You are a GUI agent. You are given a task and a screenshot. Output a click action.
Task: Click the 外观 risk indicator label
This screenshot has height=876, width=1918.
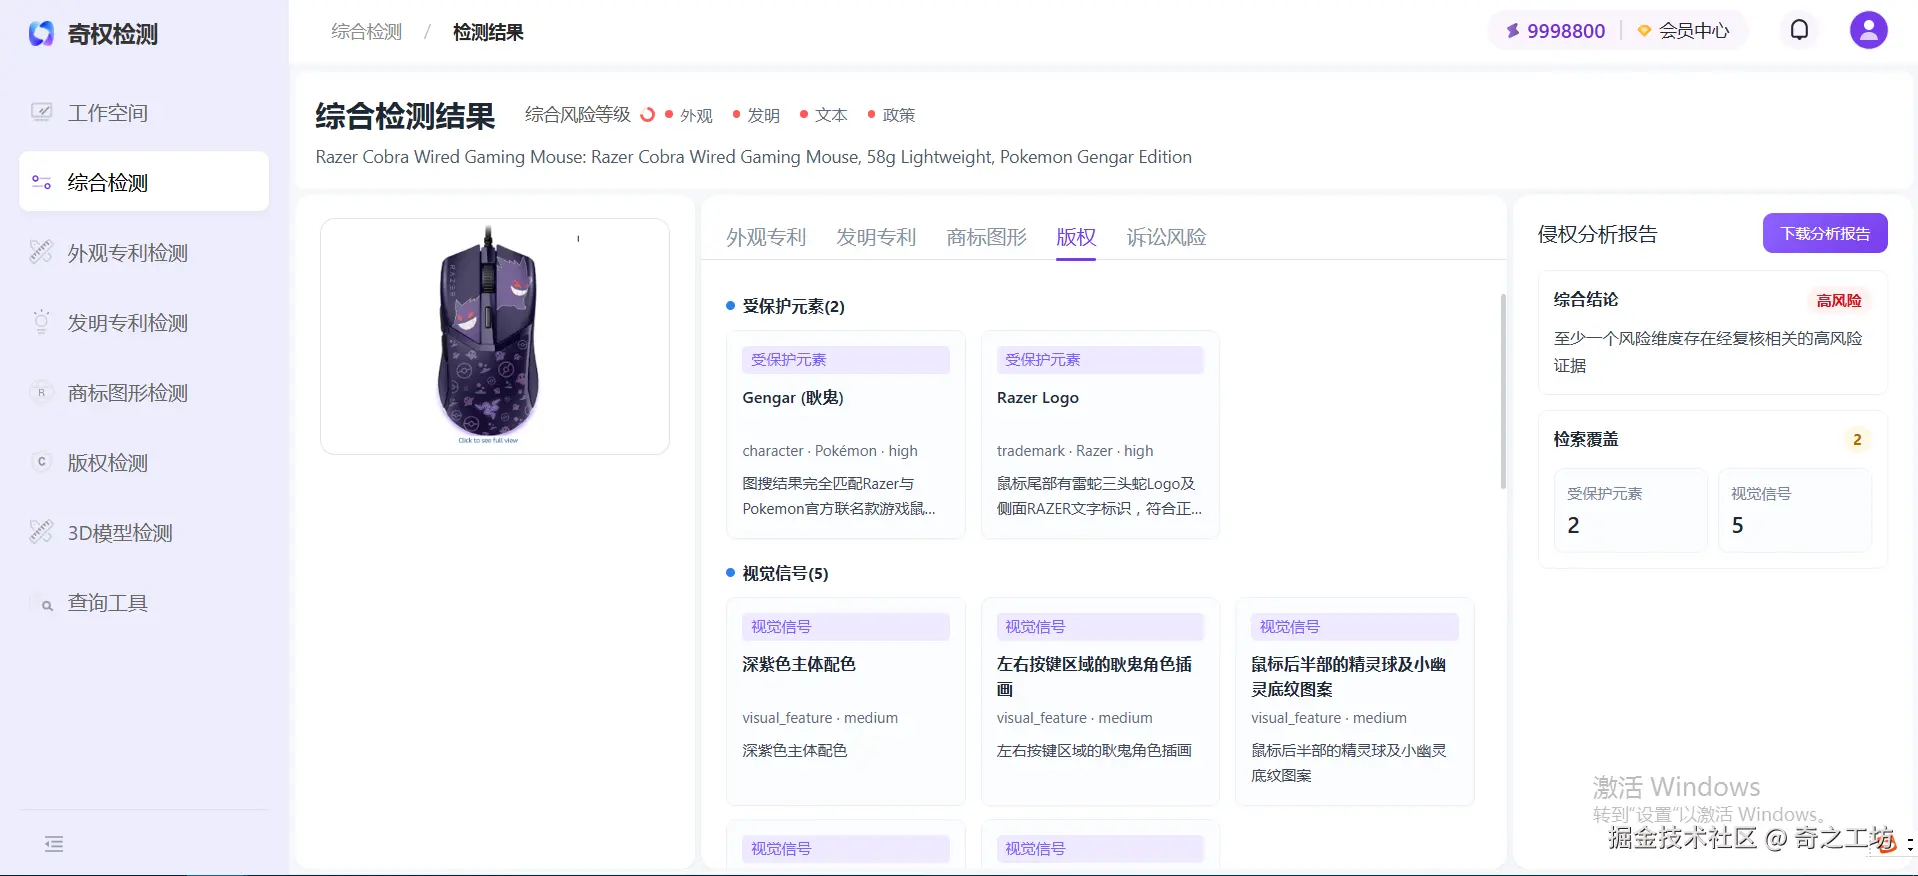[x=696, y=115]
